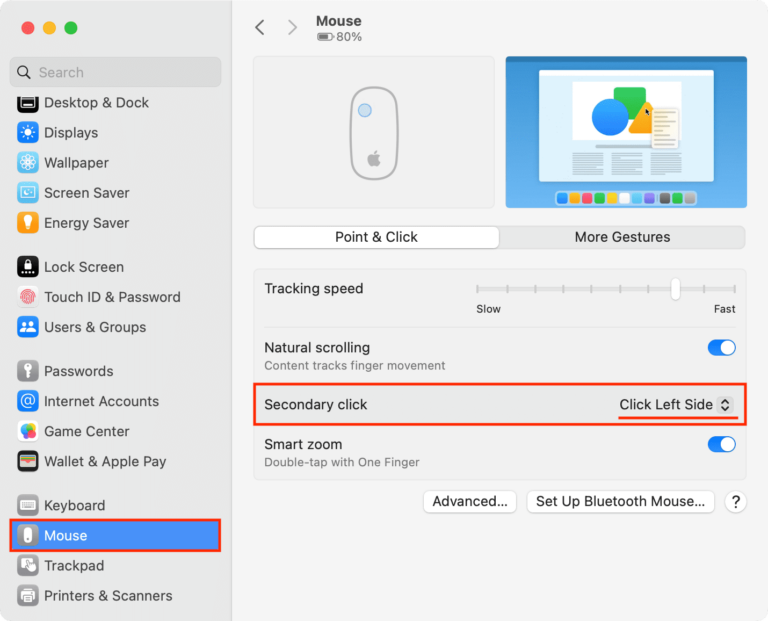The height and width of the screenshot is (621, 768).
Task: Open the Advanced… settings button
Action: (x=470, y=502)
